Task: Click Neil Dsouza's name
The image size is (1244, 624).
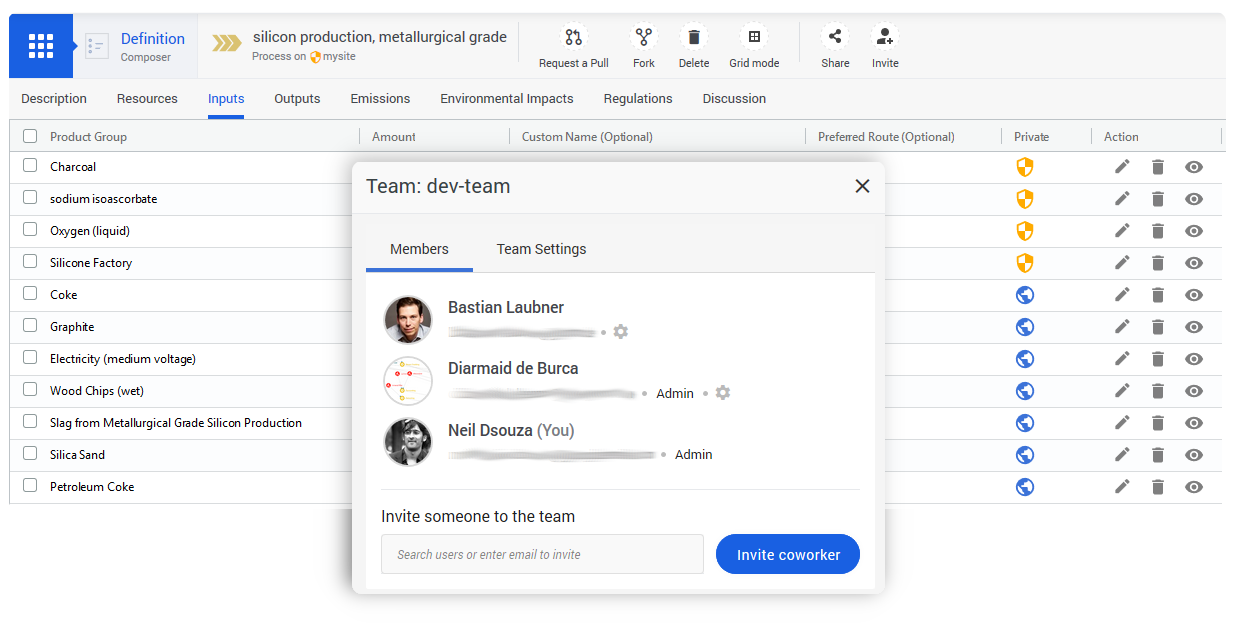Action: [491, 431]
